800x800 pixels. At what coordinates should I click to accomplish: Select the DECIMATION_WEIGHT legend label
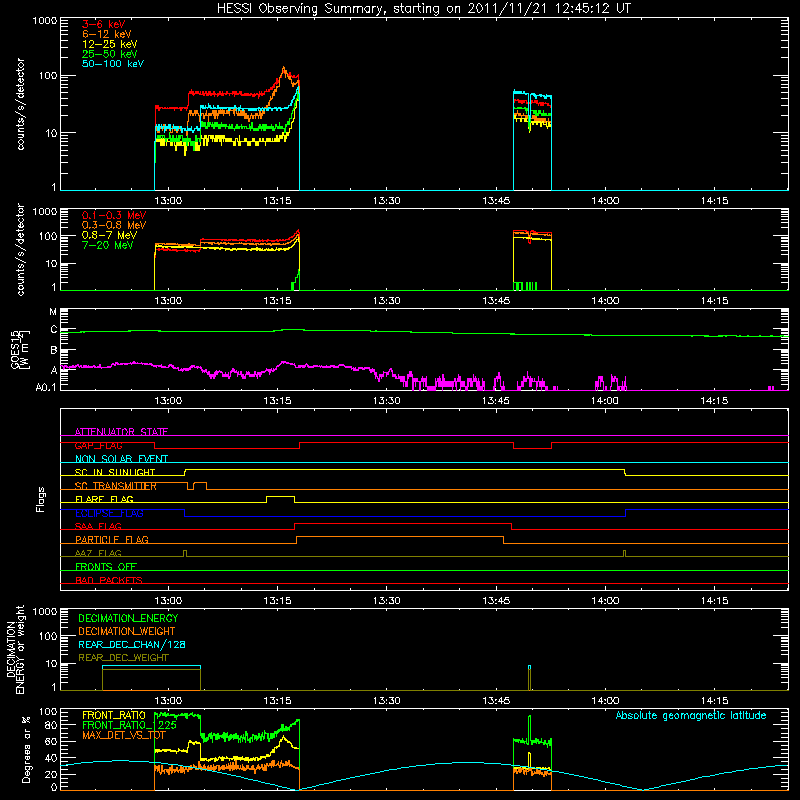point(127,631)
